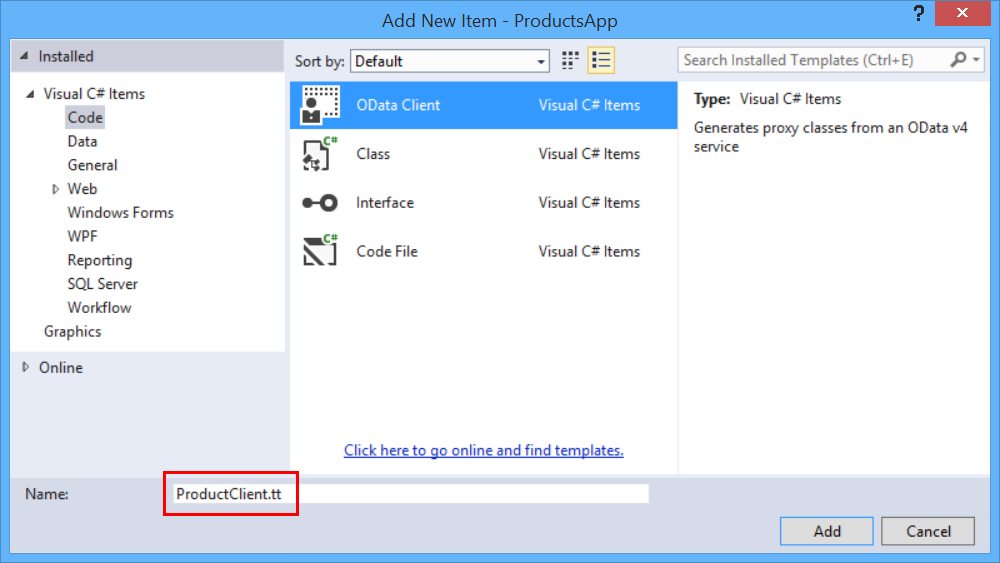Open the dialog help question mark

[918, 13]
